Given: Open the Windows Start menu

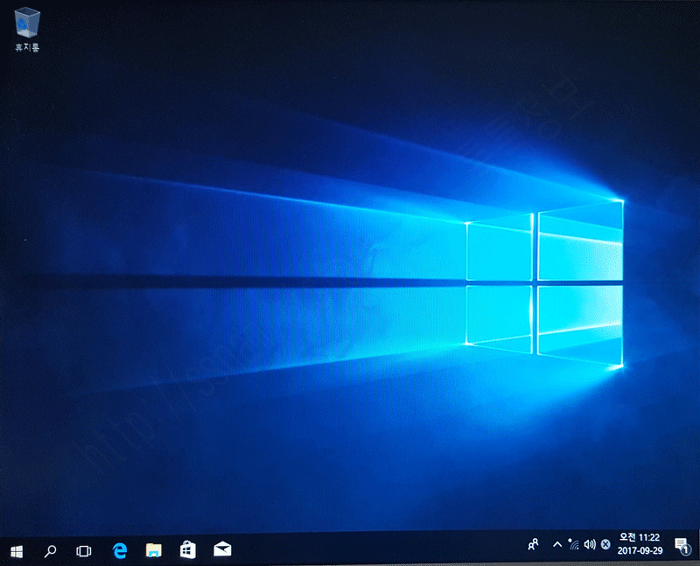Looking at the screenshot, I should pos(17,552).
